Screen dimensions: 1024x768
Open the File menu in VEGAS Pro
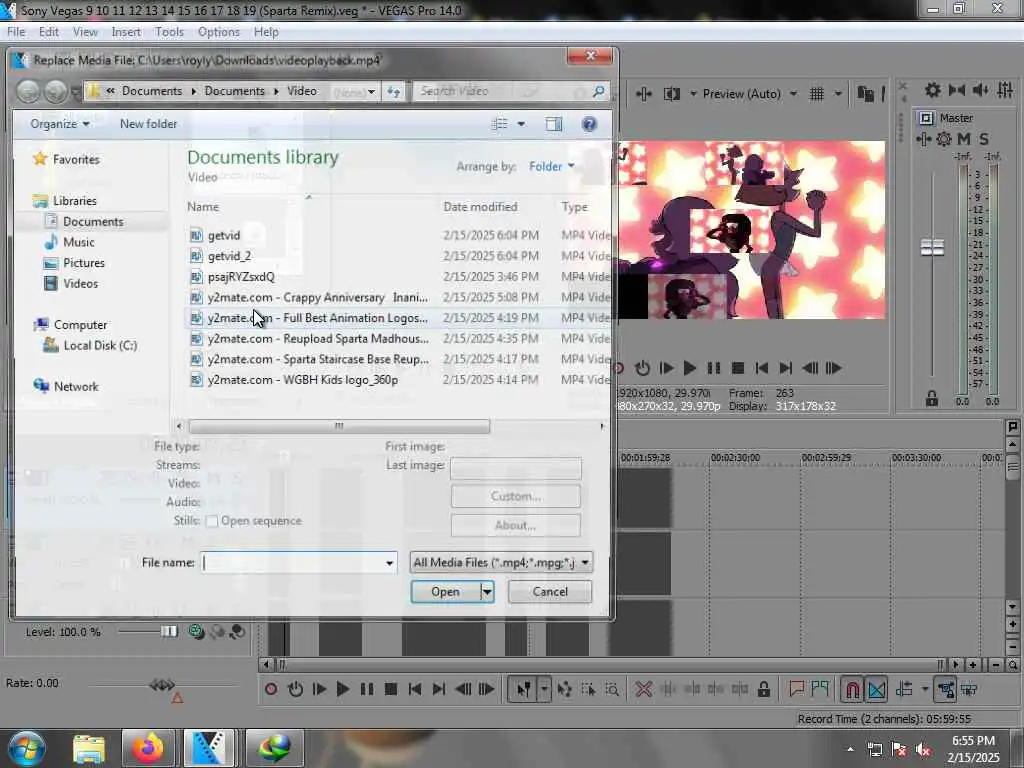16,32
